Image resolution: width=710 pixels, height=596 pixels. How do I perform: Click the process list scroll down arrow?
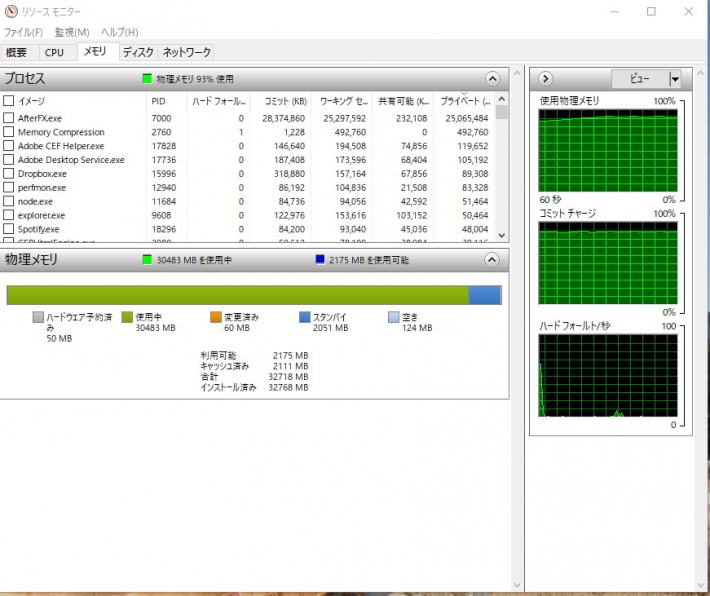pyautogui.click(x=502, y=235)
